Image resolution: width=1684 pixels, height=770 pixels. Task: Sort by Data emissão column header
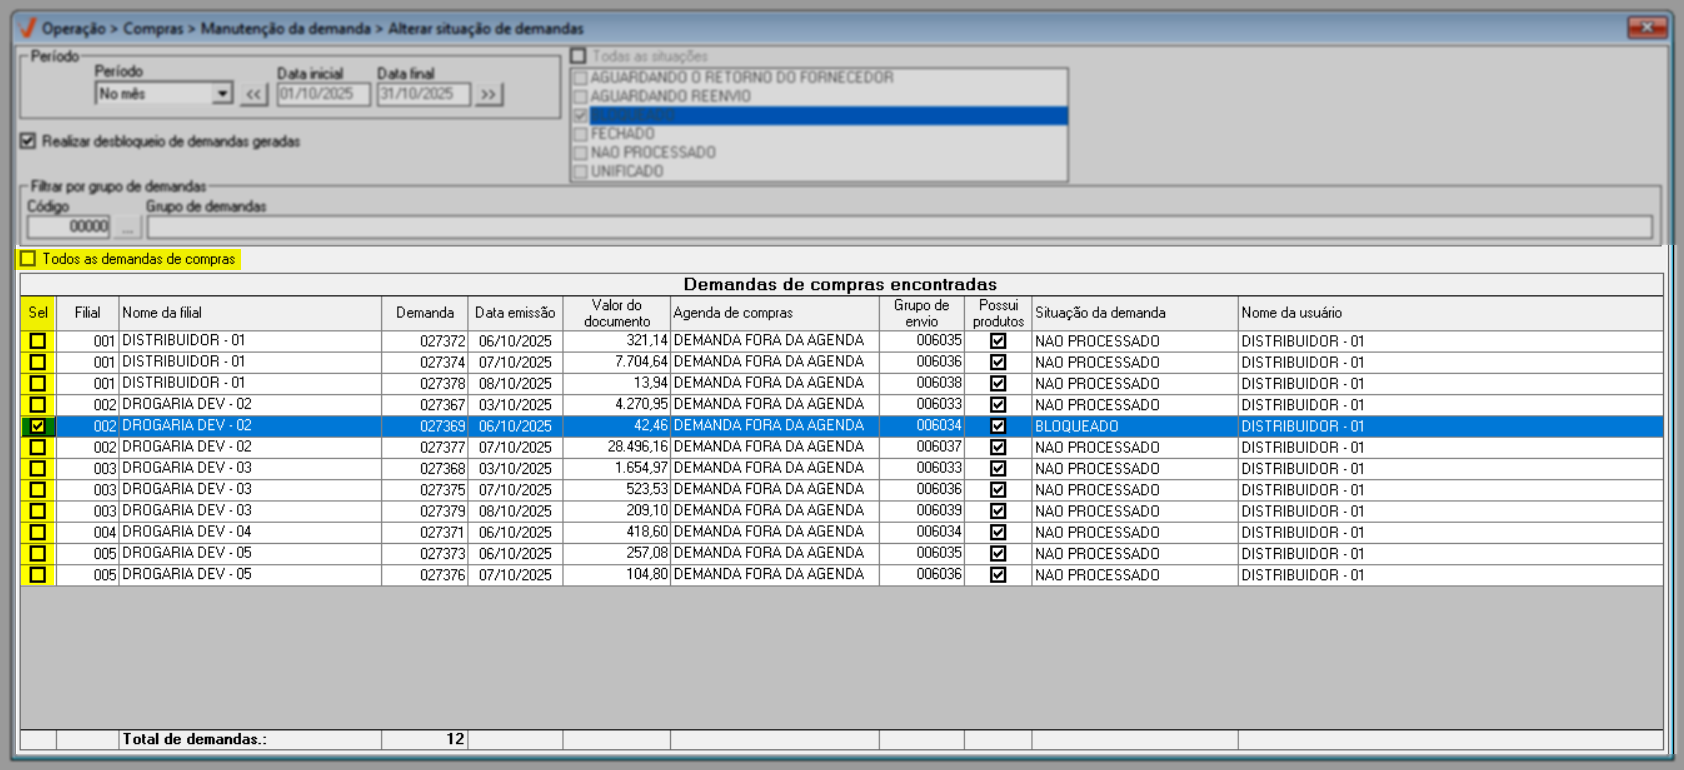click(515, 313)
